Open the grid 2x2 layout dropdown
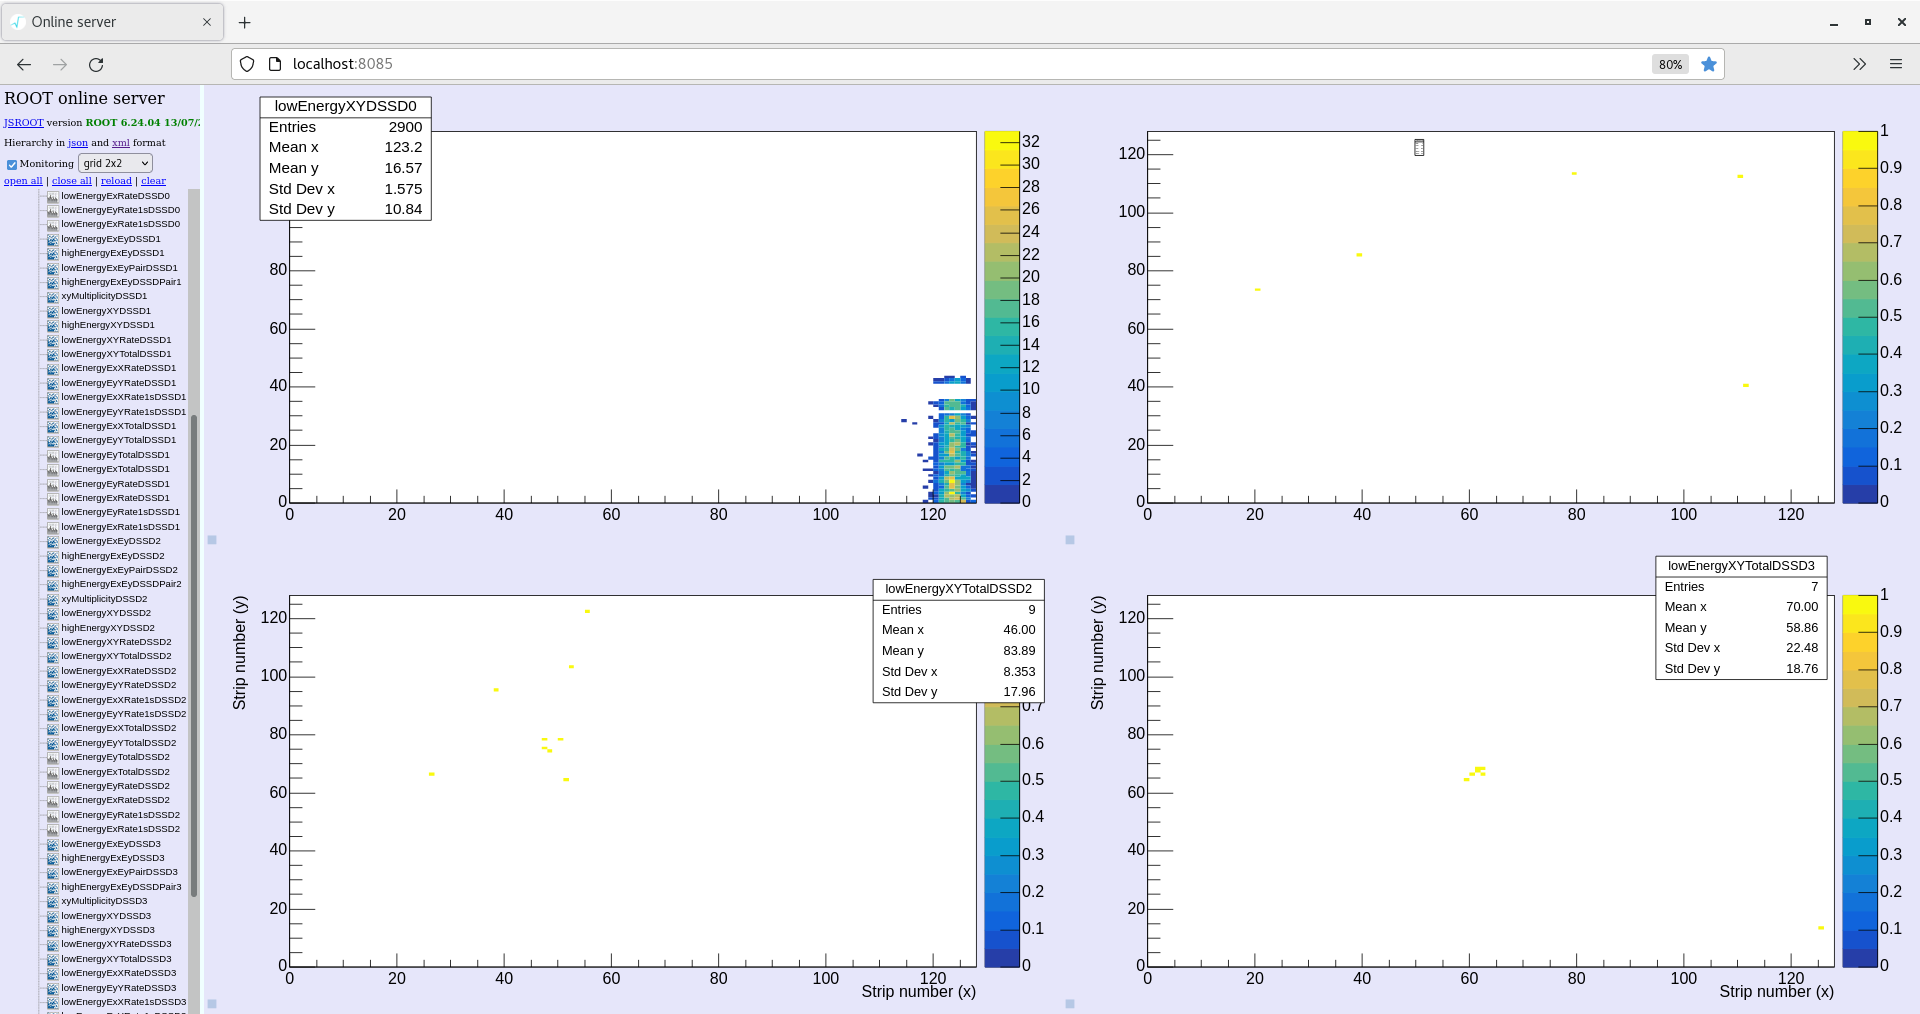The image size is (1920, 1014). [115, 163]
